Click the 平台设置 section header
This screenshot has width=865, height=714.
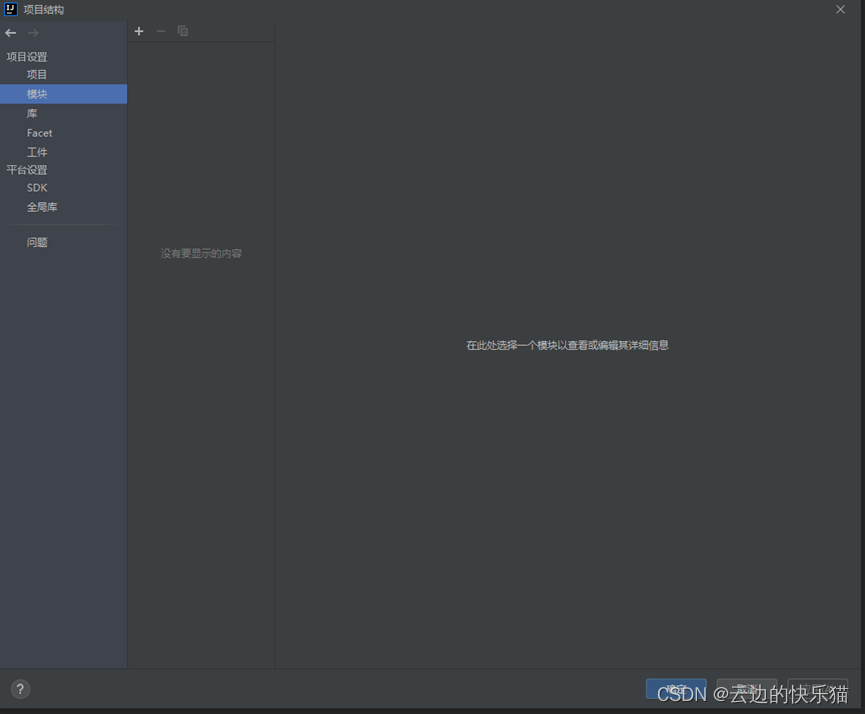point(26,170)
